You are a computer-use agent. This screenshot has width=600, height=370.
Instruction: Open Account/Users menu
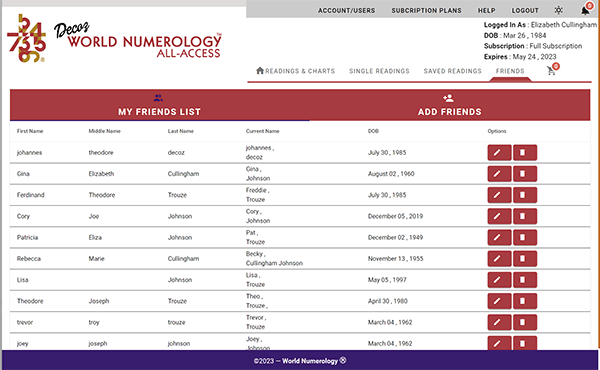coord(346,11)
